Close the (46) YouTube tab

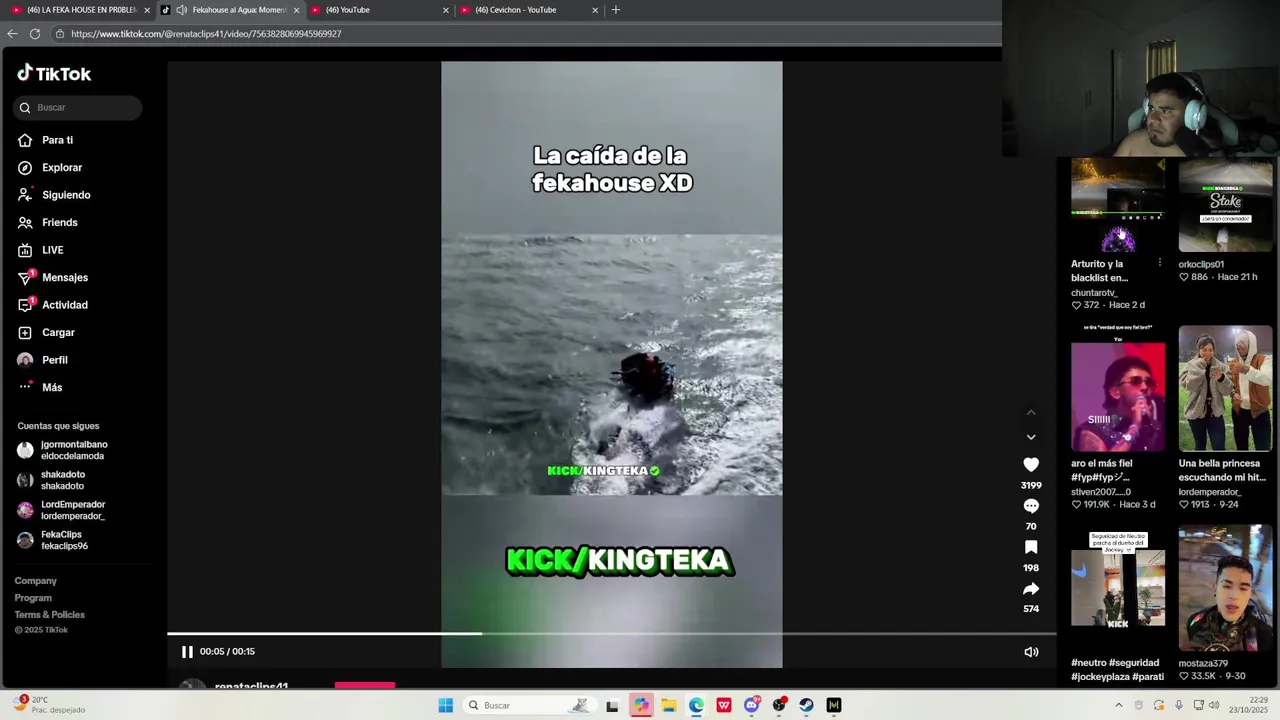446,10
